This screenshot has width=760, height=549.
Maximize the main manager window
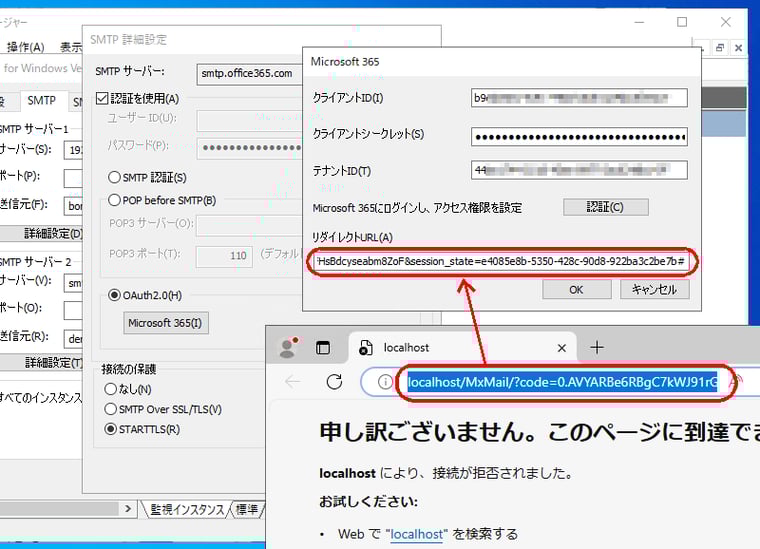coord(682,22)
